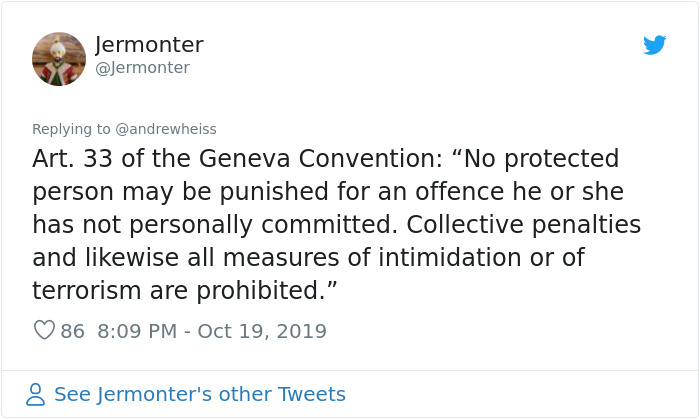The image size is (700, 419).
Task: Open Jermonter's profile avatar picture
Action: pos(58,58)
